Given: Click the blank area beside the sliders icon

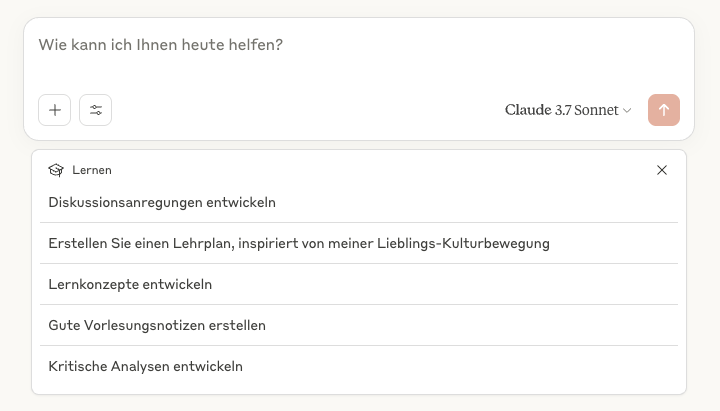Looking at the screenshot, I should [x=300, y=110].
